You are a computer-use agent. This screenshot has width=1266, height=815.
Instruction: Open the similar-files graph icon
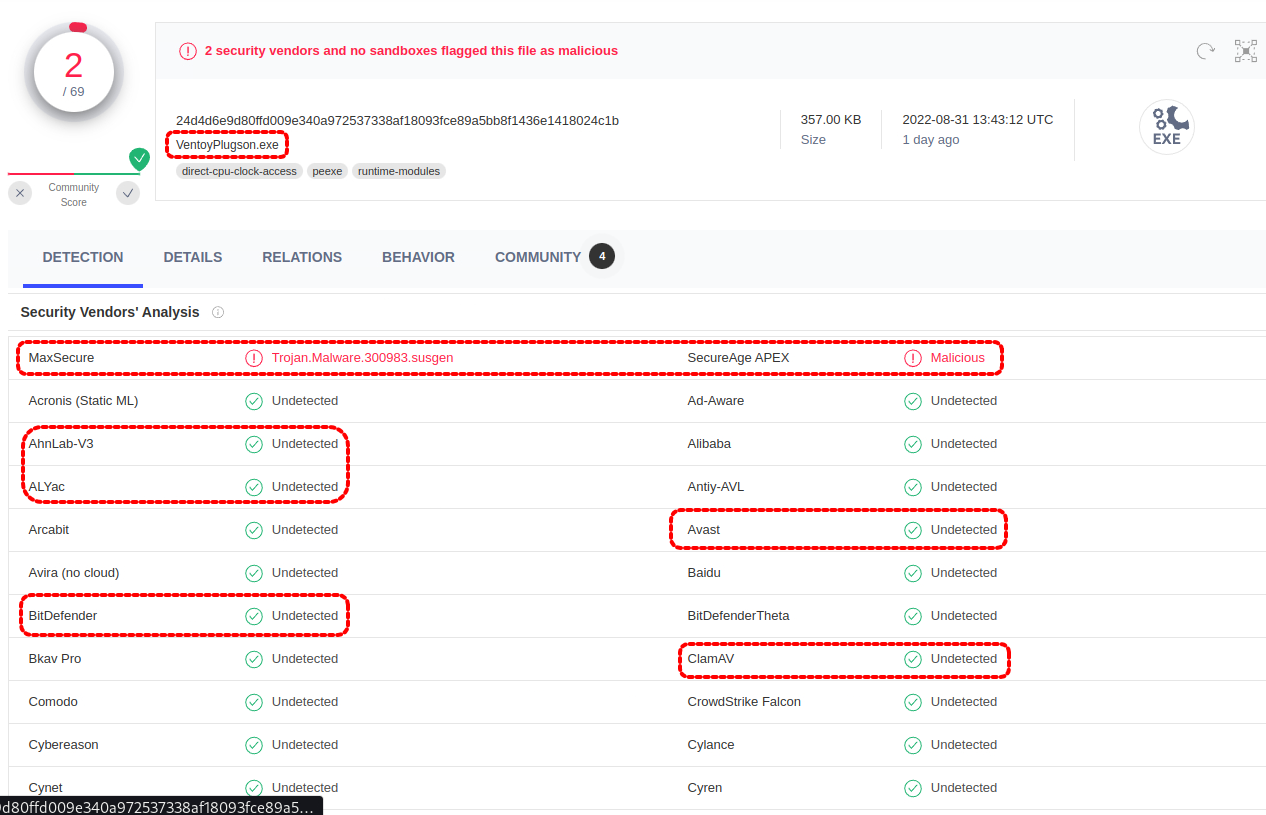[x=1245, y=51]
